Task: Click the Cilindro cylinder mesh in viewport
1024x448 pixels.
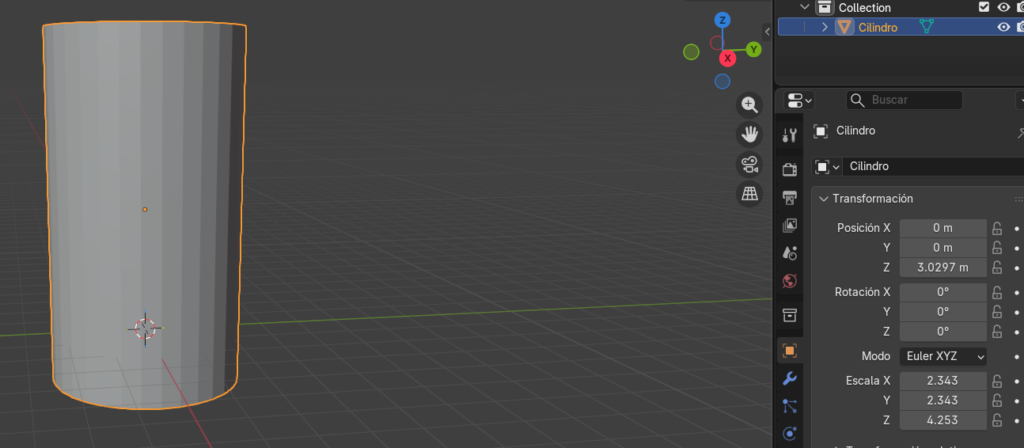Action: pyautogui.click(x=144, y=216)
